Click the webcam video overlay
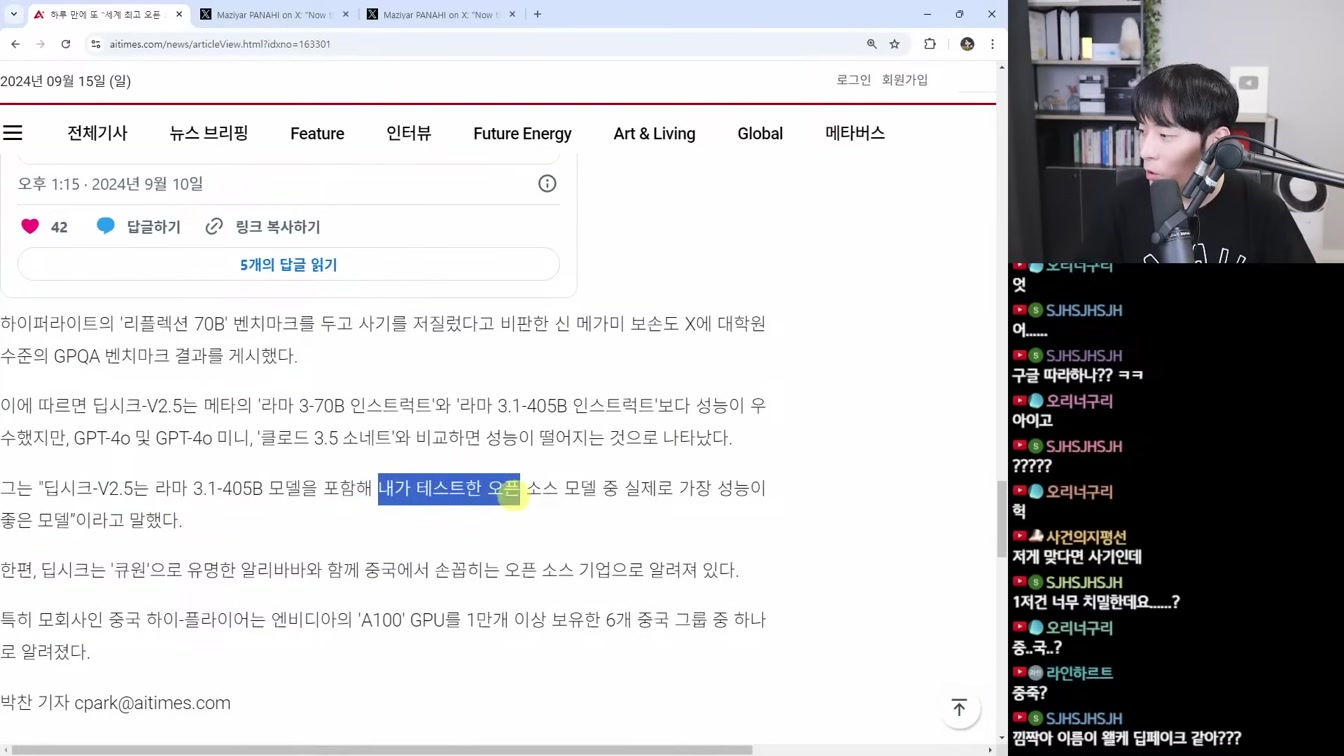 click(1176, 131)
